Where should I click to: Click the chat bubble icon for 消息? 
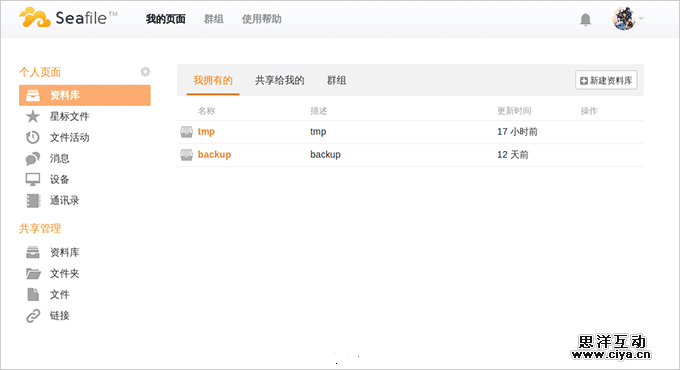[33, 159]
